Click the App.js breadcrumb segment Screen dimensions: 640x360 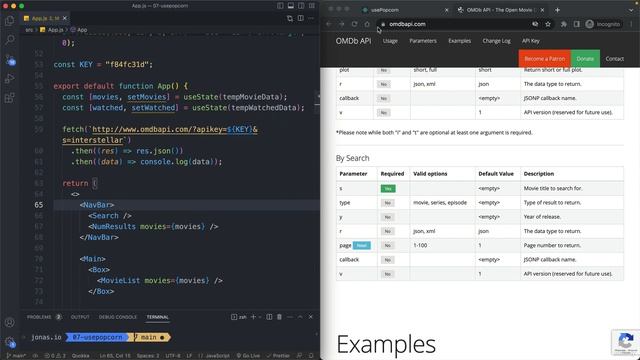click(51, 30)
